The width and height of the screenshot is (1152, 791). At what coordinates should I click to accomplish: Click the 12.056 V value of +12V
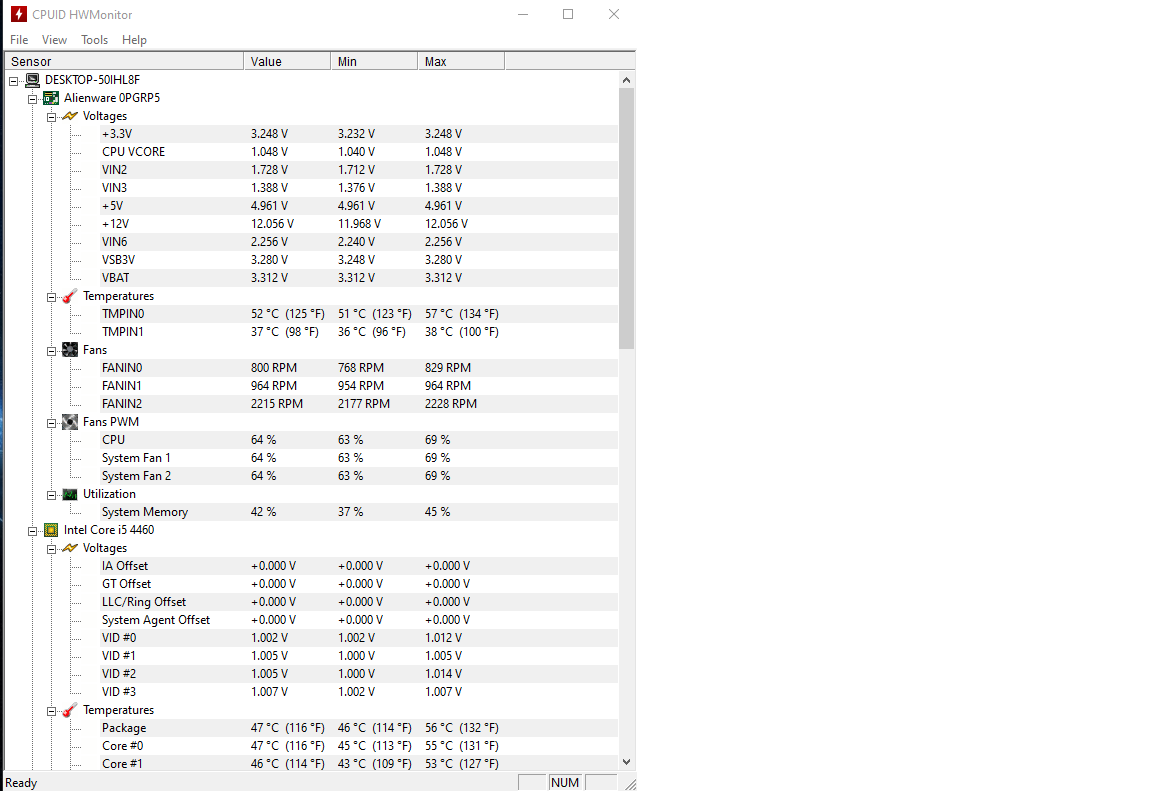273,223
